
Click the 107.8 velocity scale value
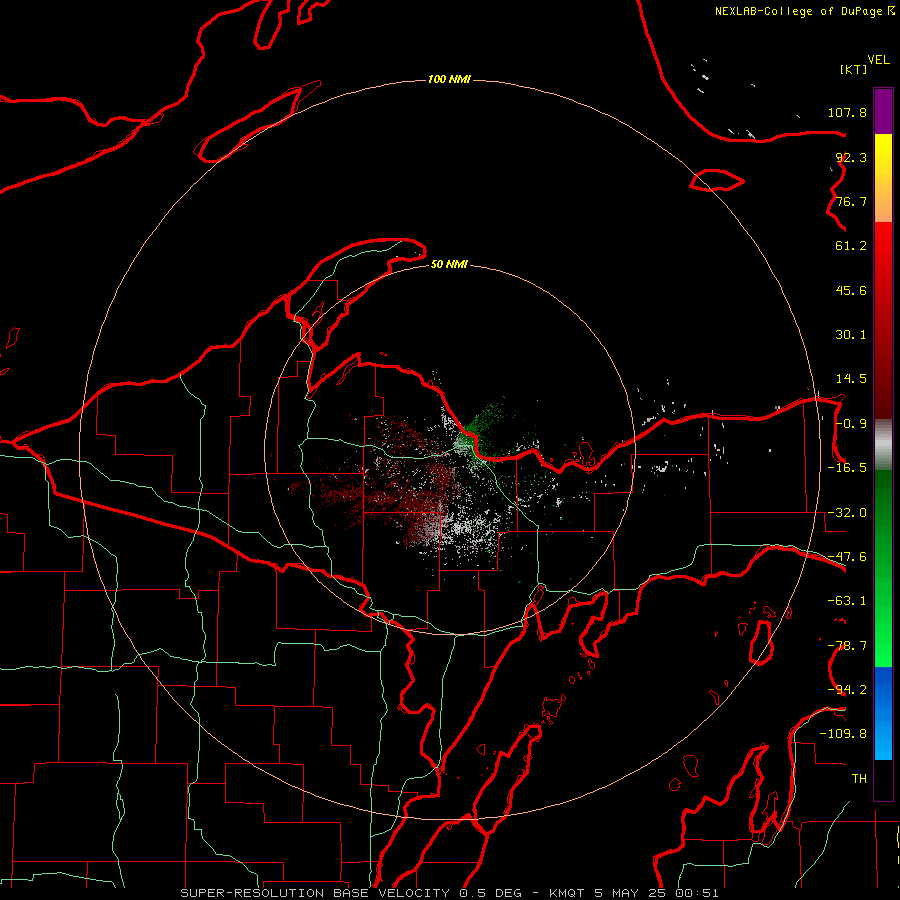[x=847, y=112]
